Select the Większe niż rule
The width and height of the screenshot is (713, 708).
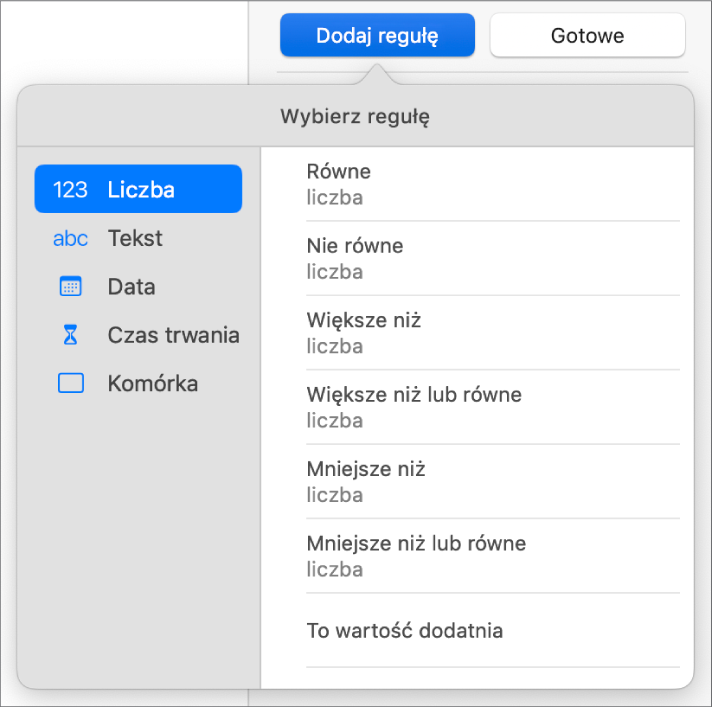[x=493, y=333]
